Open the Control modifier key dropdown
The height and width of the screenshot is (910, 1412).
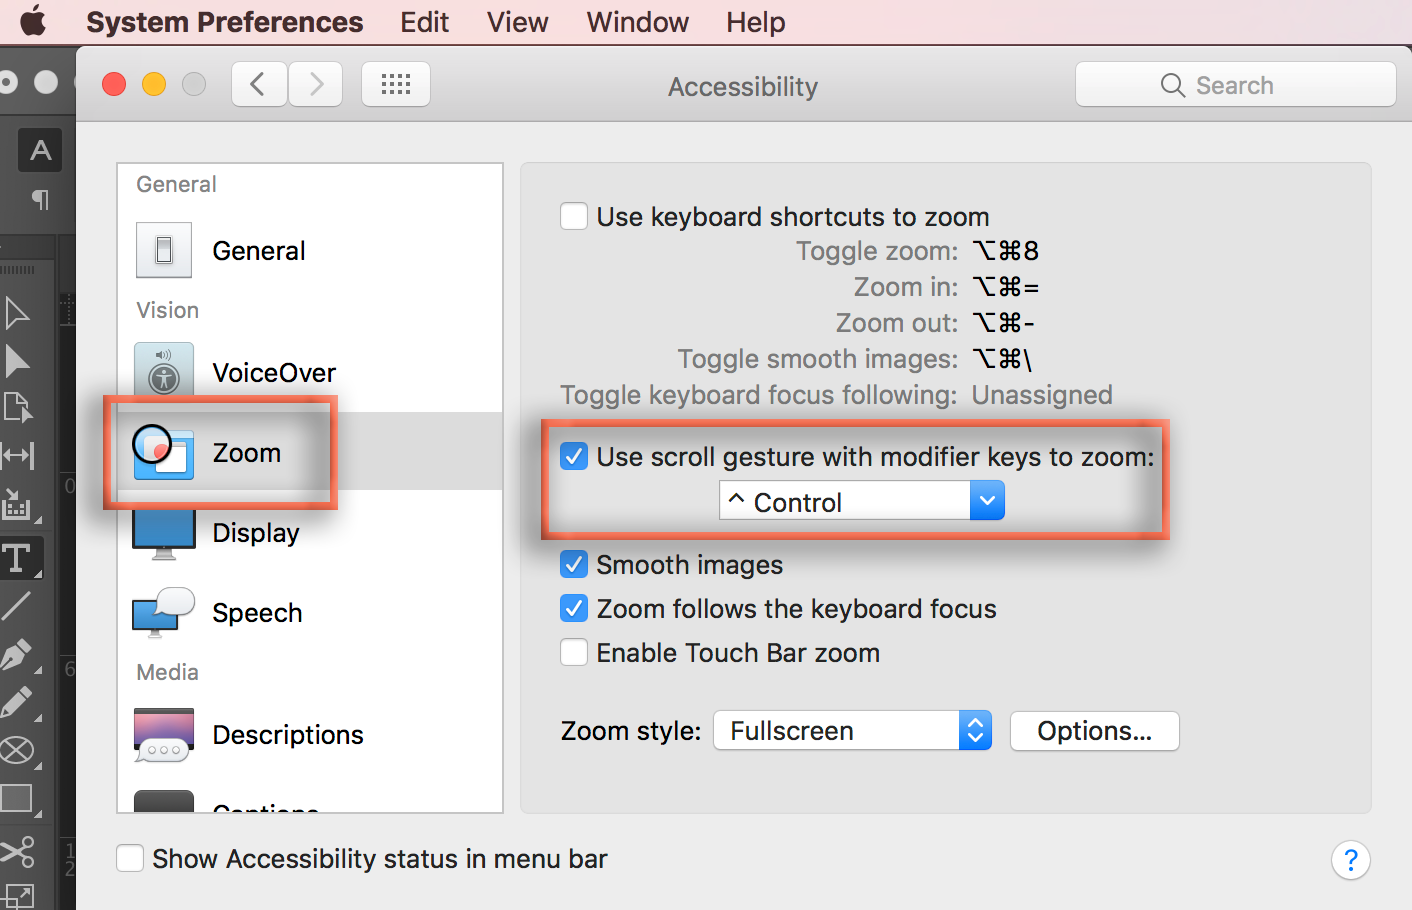coord(861,501)
